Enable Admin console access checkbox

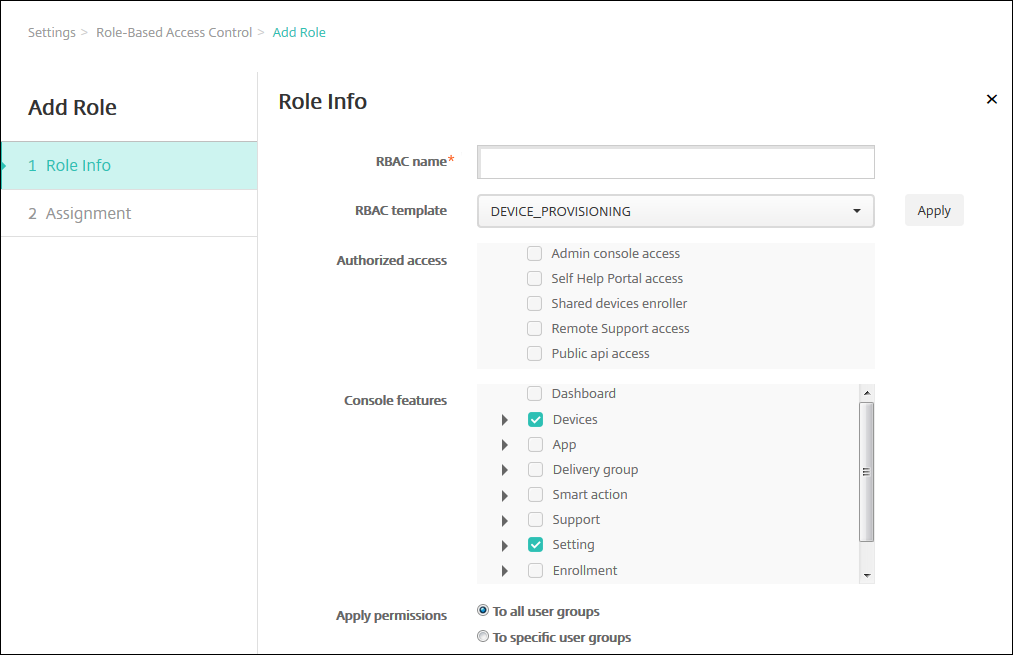tap(535, 254)
